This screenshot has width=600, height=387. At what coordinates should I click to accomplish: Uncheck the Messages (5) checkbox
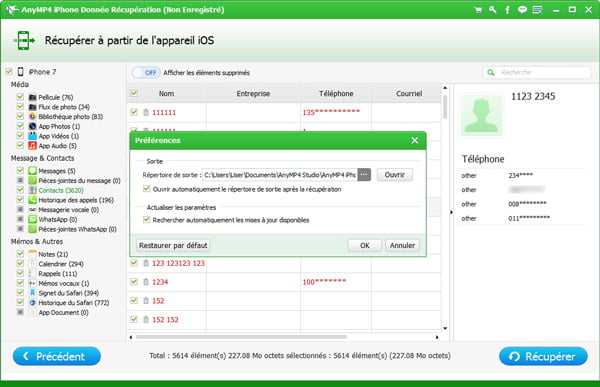click(x=20, y=170)
